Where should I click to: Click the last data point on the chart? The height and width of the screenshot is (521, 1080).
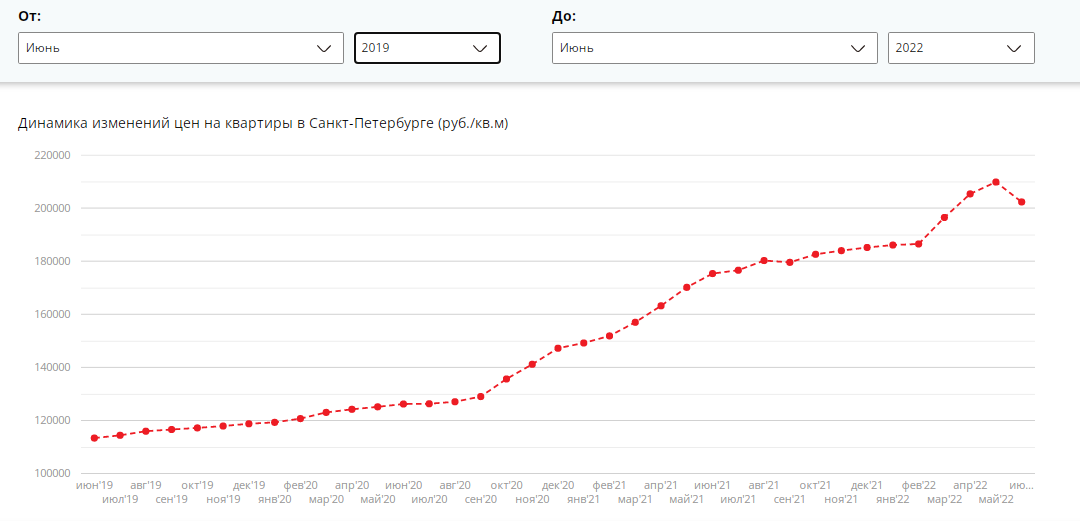tap(1021, 202)
